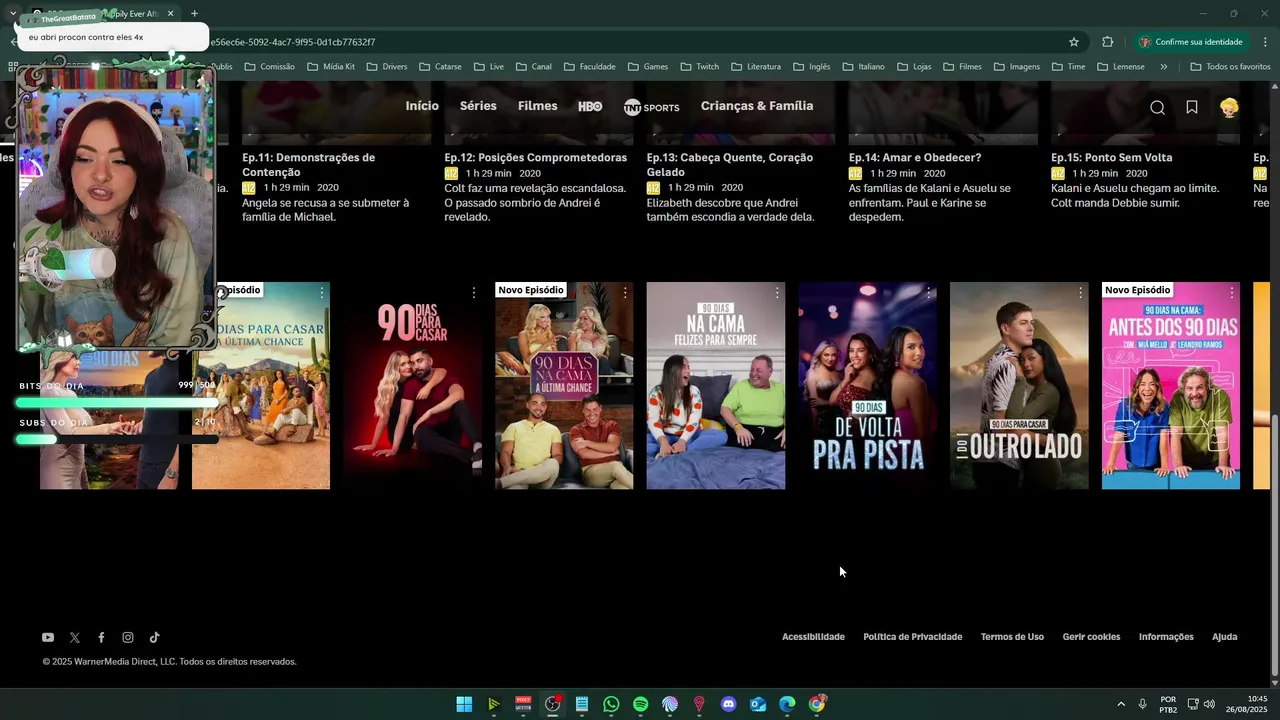Open Na Cama Felizes Para Sempre poster
The height and width of the screenshot is (720, 1280).
click(x=715, y=385)
